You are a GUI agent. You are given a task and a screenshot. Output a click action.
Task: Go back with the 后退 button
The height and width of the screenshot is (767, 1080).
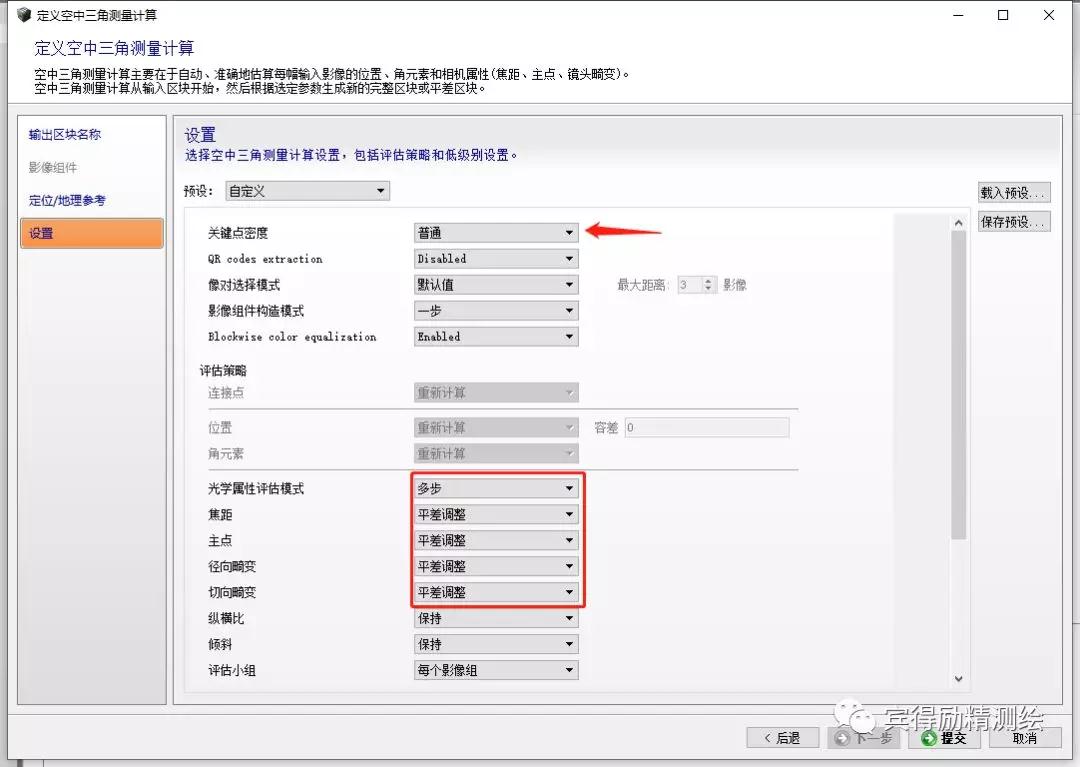click(782, 738)
